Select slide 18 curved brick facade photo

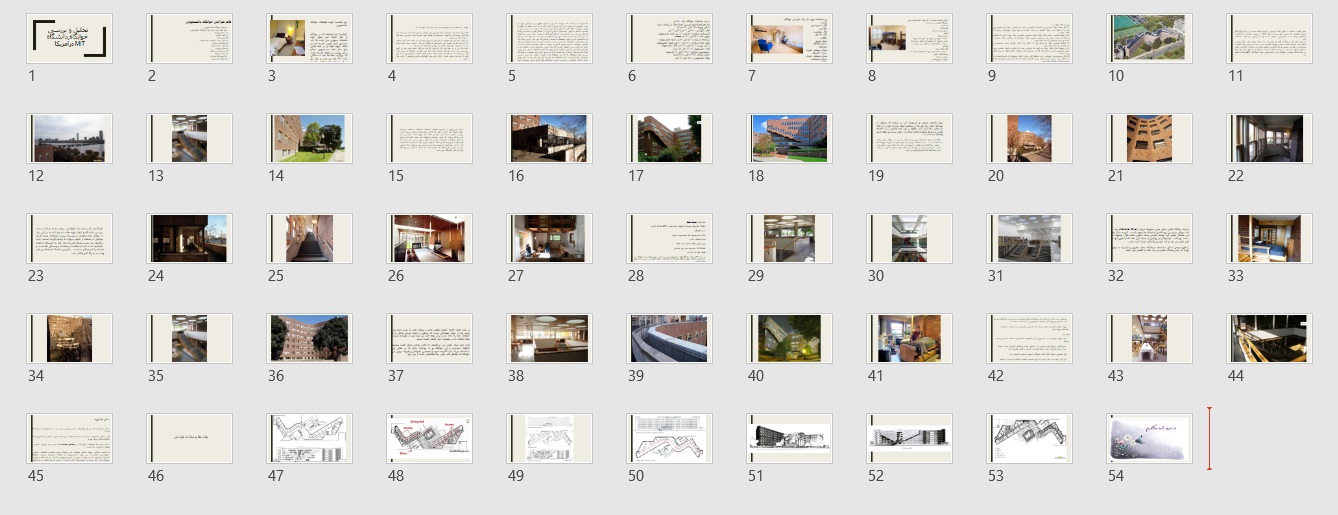coord(789,138)
